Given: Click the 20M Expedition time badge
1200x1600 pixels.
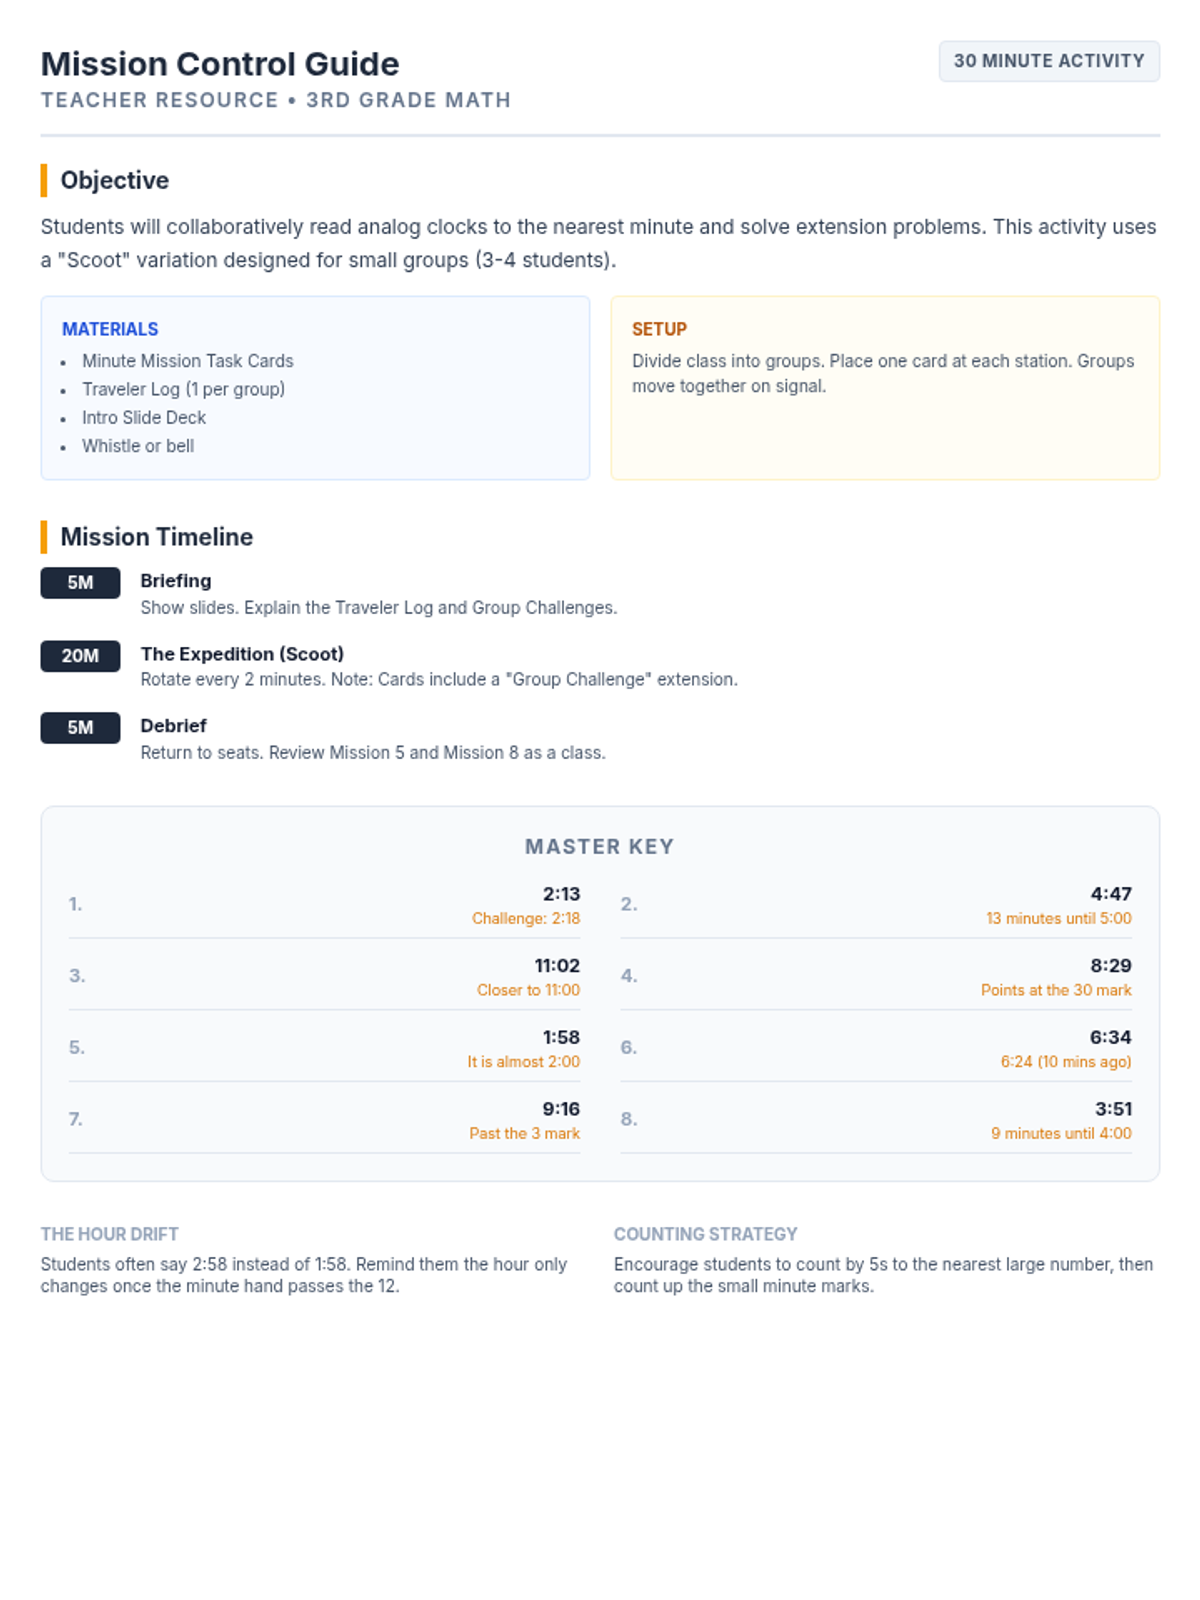Looking at the screenshot, I should pyautogui.click(x=80, y=656).
